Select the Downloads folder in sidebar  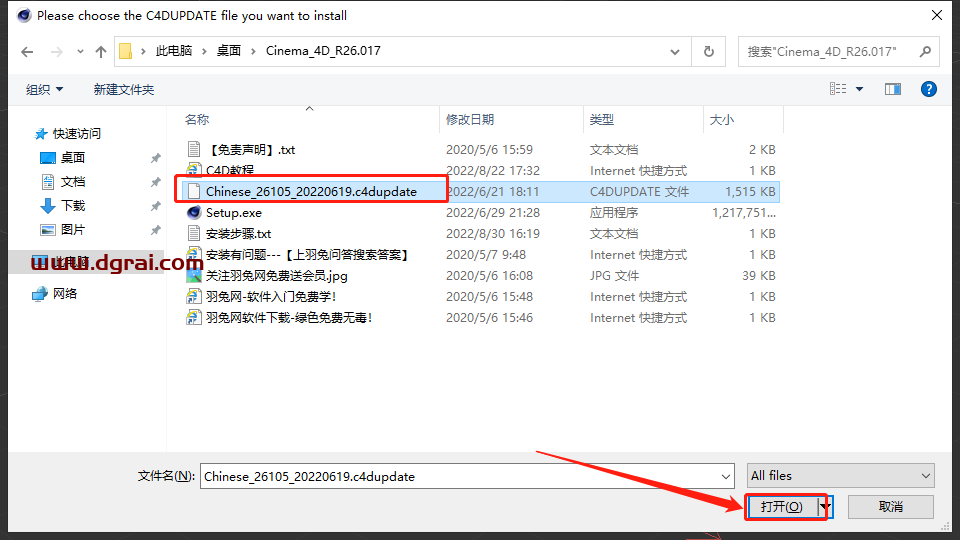click(x=73, y=205)
